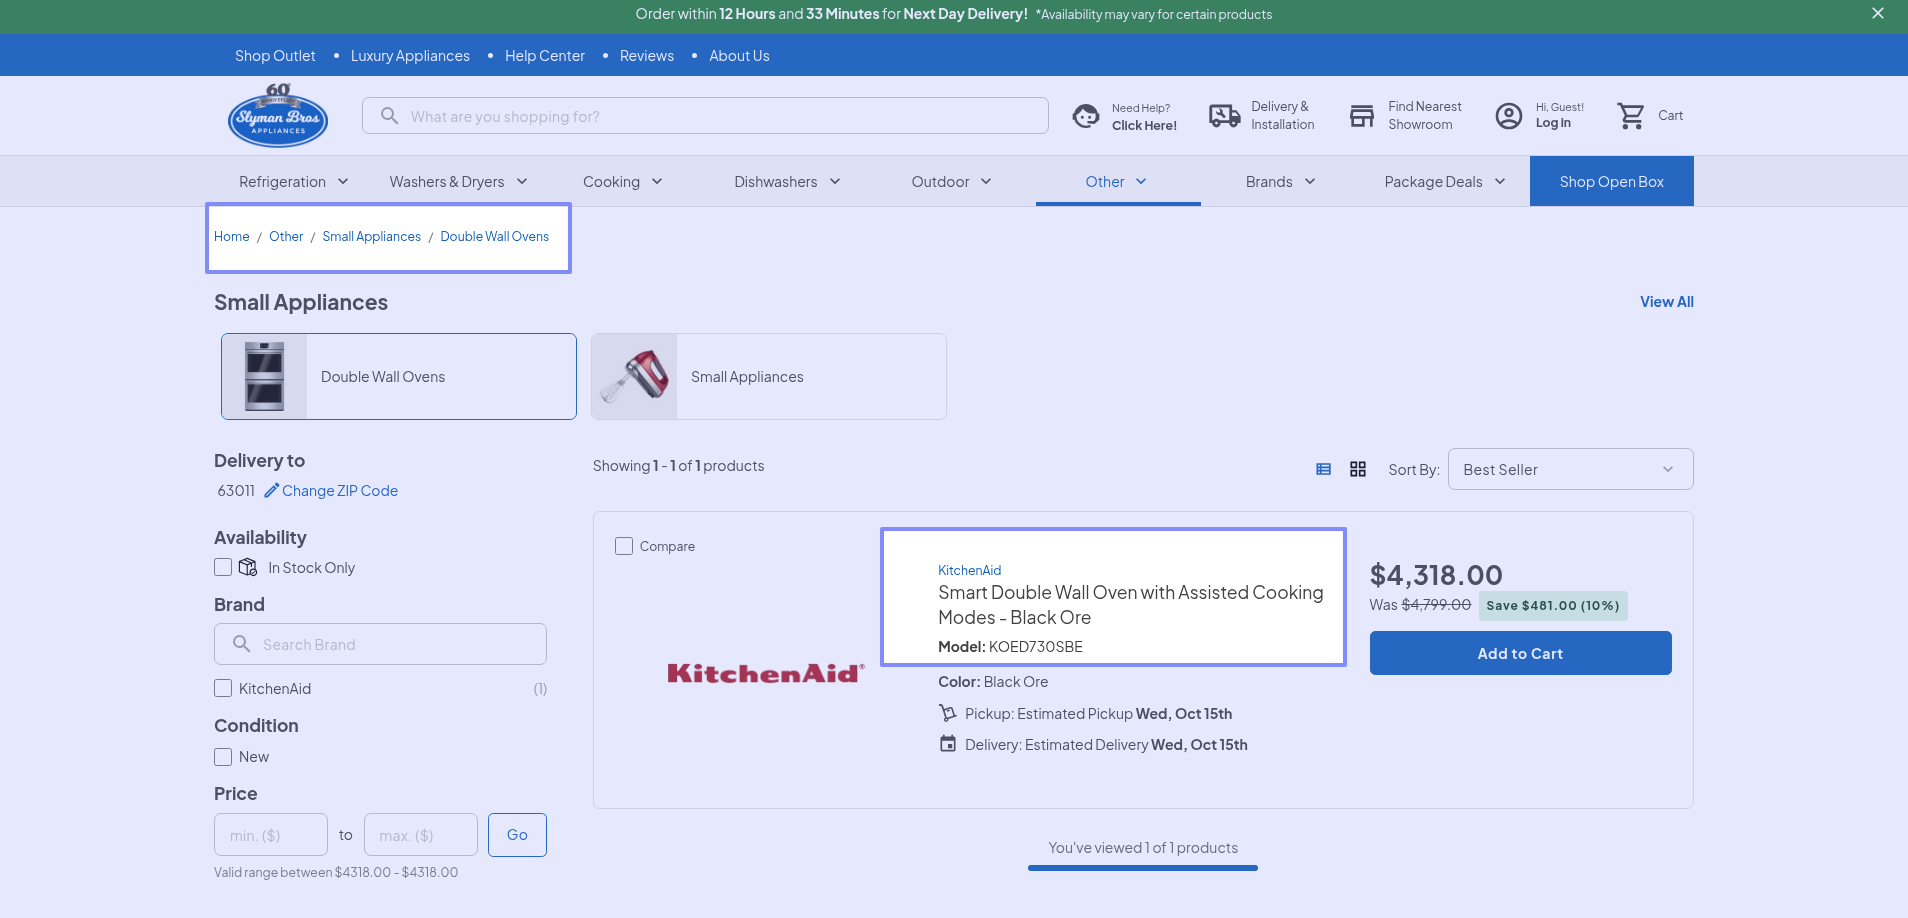Open Luxury Appliances in top menu
Image resolution: width=1908 pixels, height=918 pixels.
click(410, 56)
